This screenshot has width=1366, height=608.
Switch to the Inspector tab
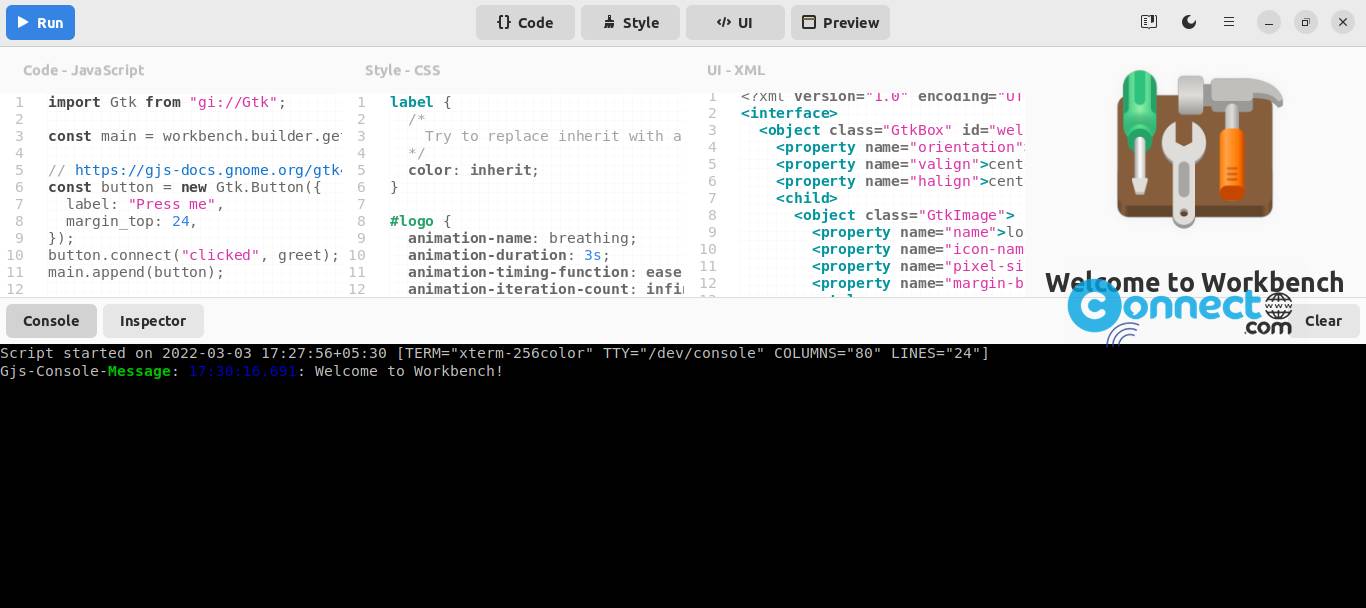pyautogui.click(x=153, y=321)
